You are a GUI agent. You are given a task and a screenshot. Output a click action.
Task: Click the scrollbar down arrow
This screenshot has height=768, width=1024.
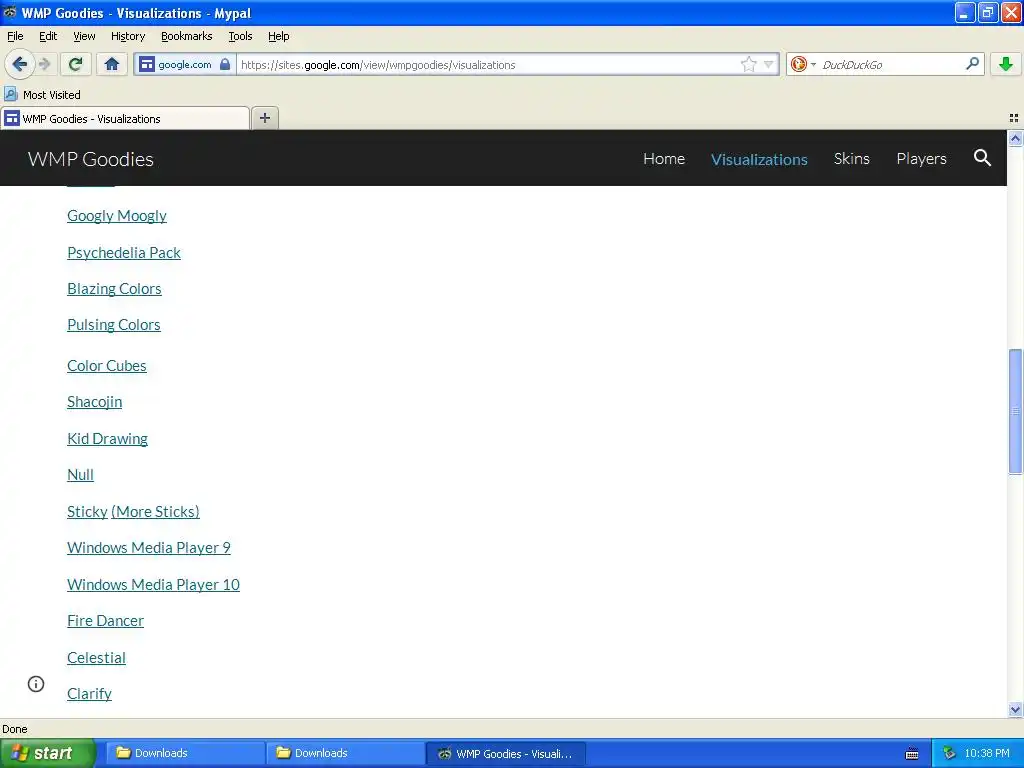pos(1015,709)
